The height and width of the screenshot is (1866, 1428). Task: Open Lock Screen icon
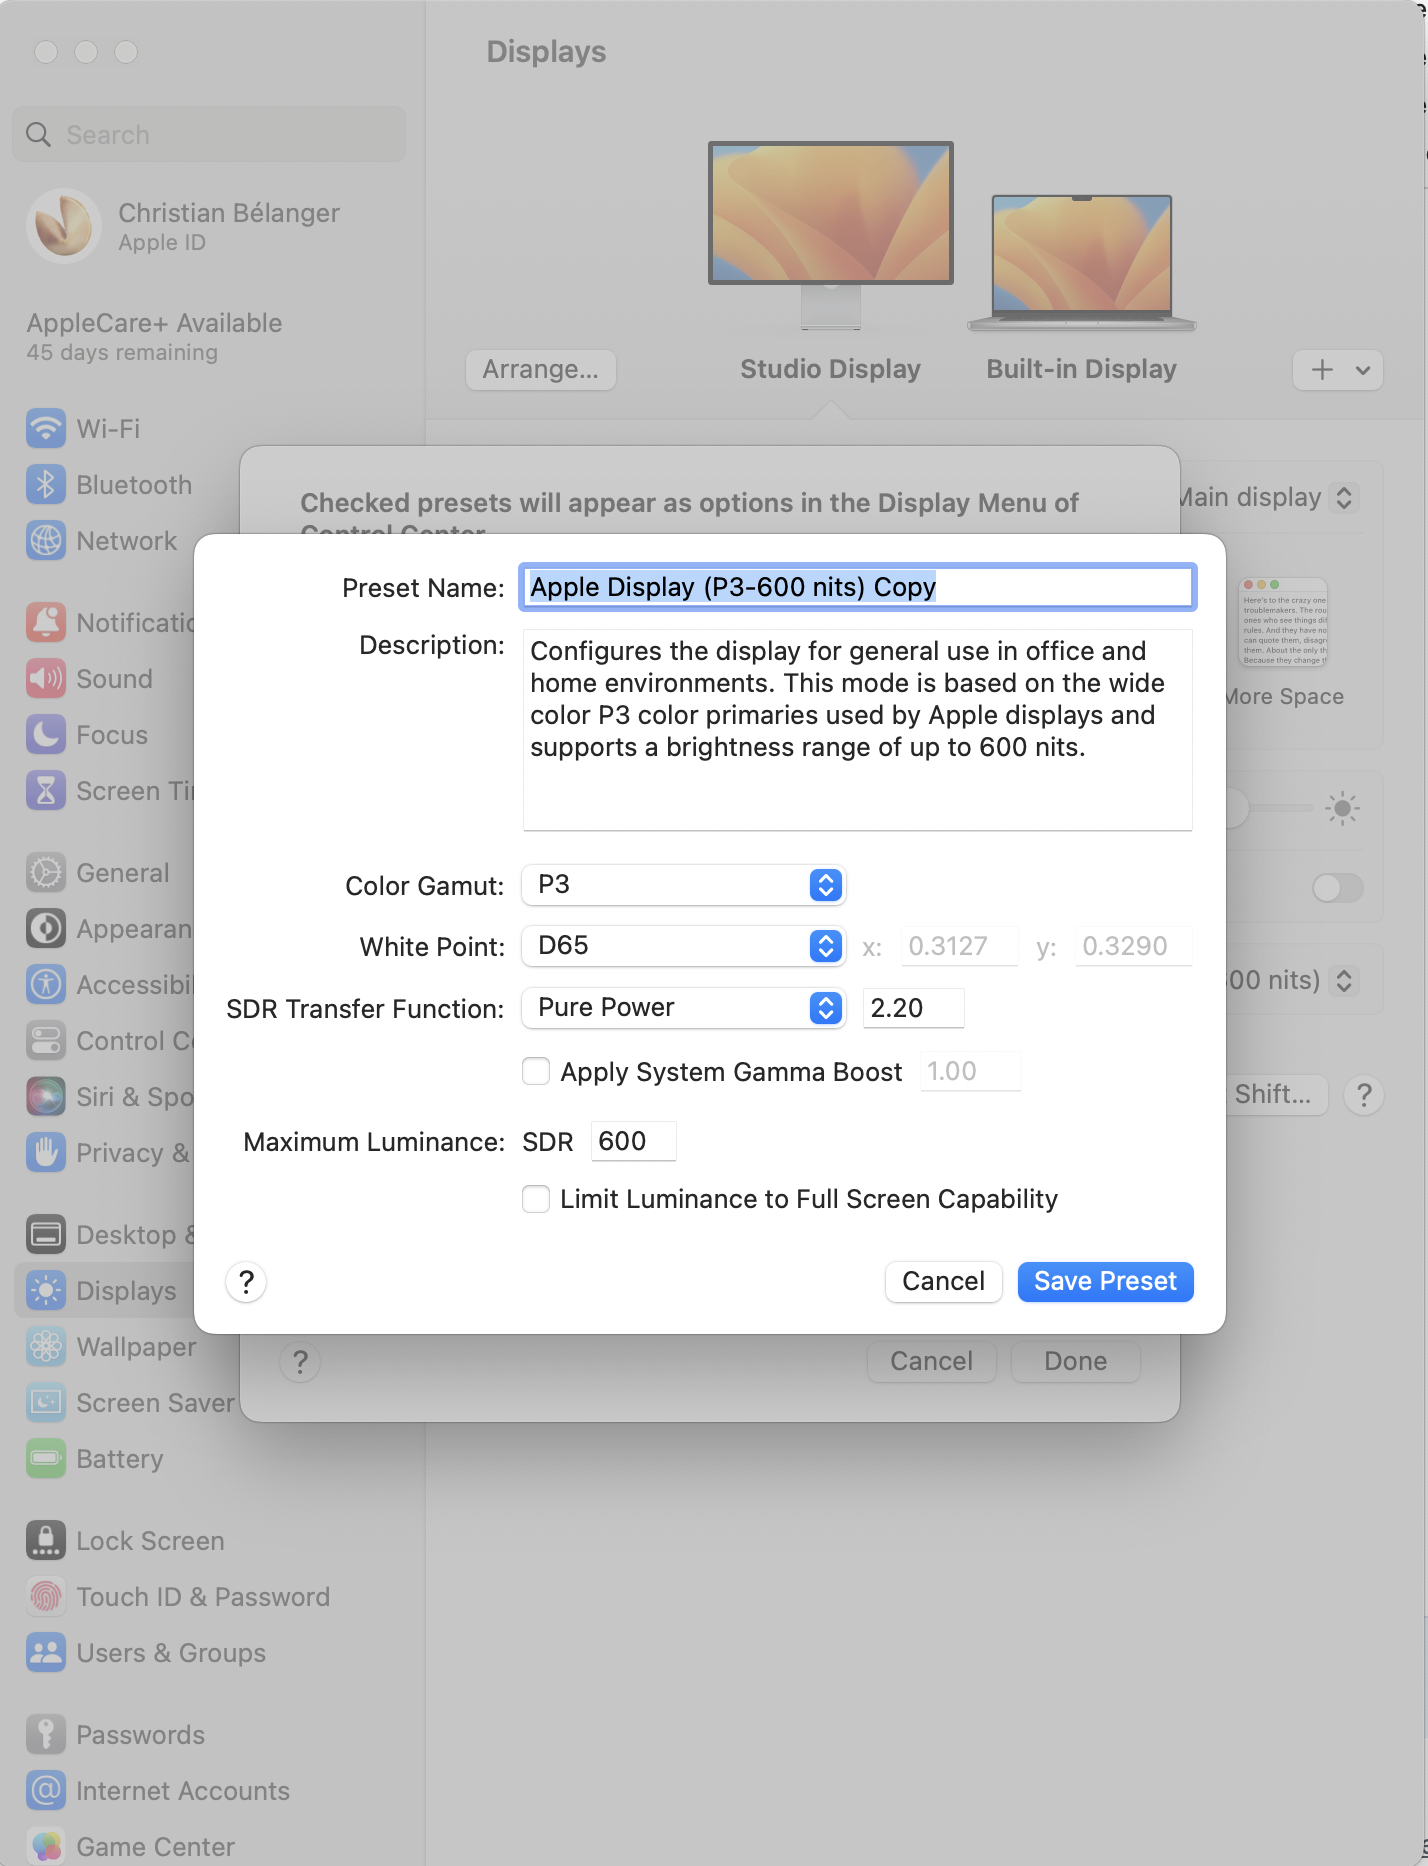pyautogui.click(x=46, y=1541)
